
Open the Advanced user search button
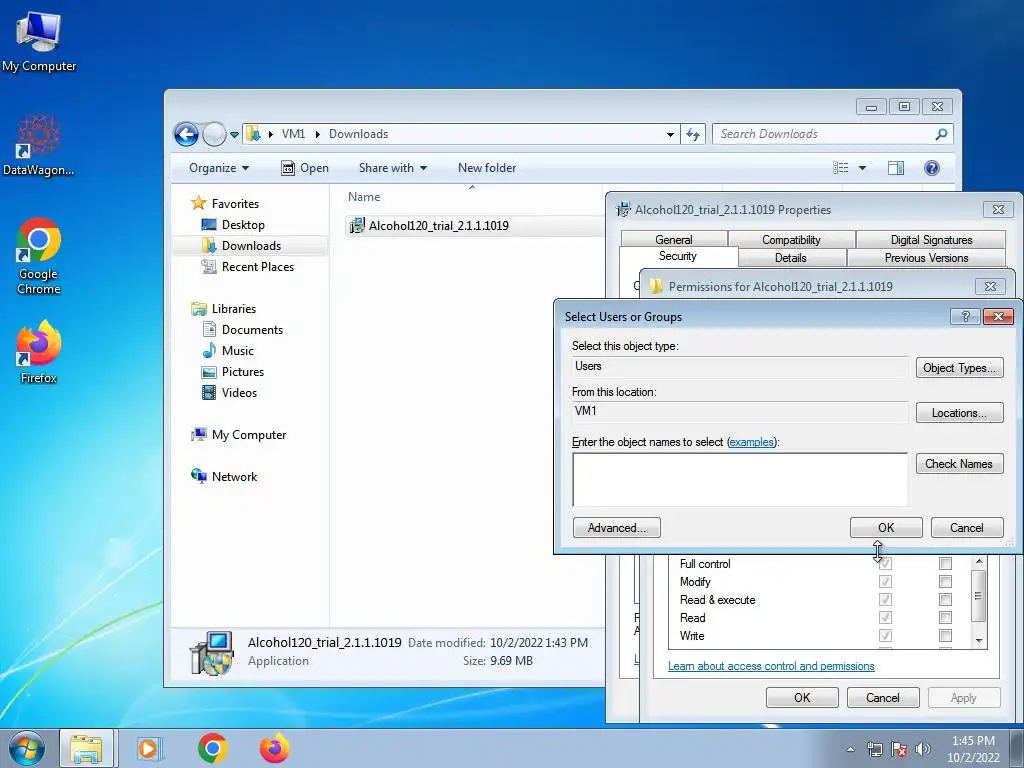point(616,528)
